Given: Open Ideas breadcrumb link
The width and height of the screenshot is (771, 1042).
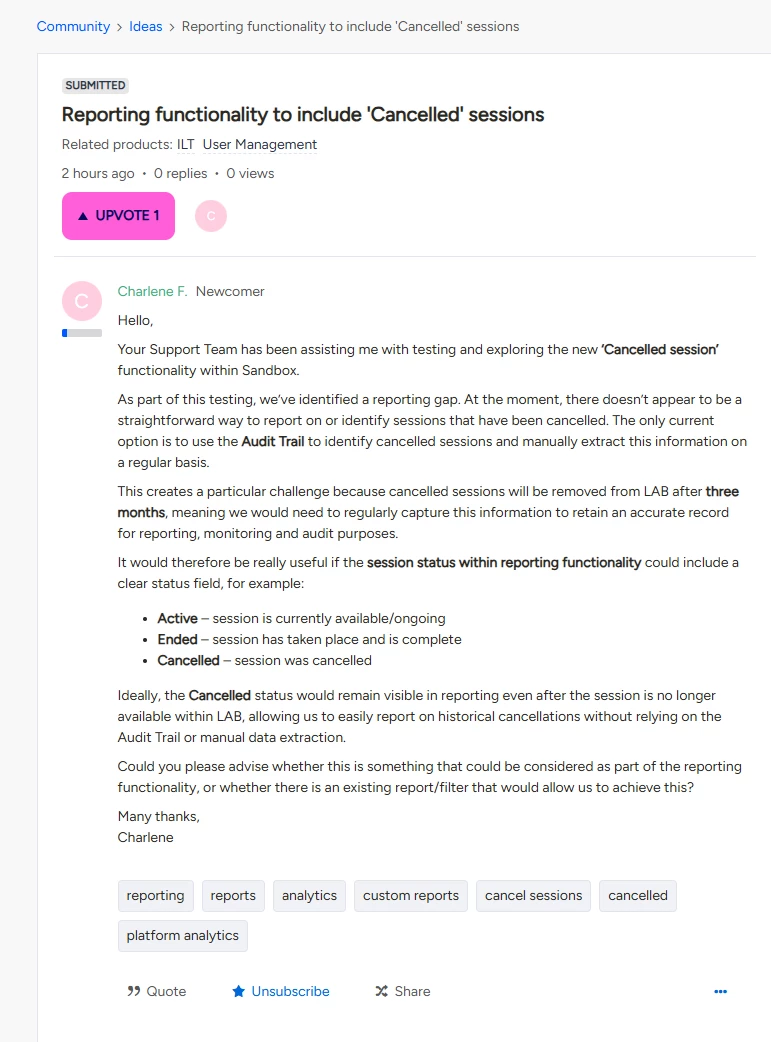Looking at the screenshot, I should (146, 27).
